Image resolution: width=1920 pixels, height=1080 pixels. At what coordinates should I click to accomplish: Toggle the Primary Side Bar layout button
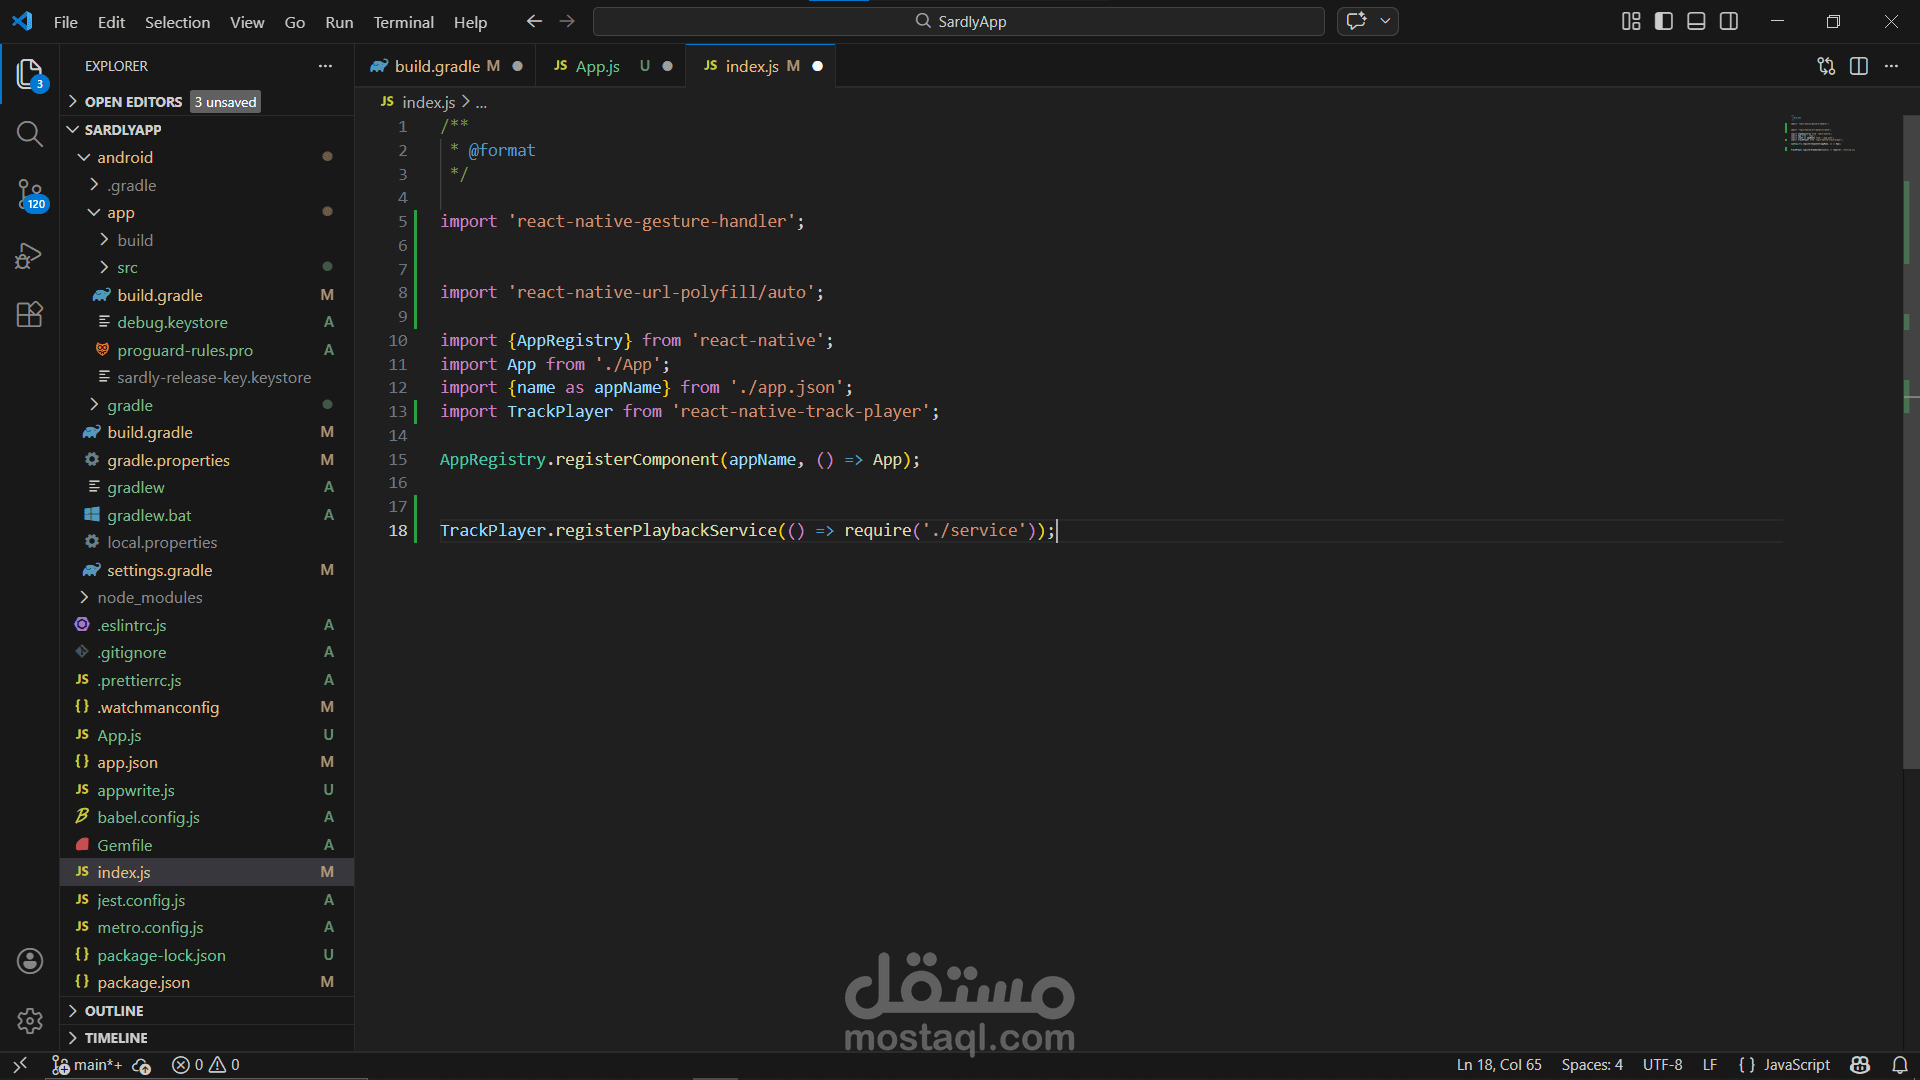point(1664,21)
